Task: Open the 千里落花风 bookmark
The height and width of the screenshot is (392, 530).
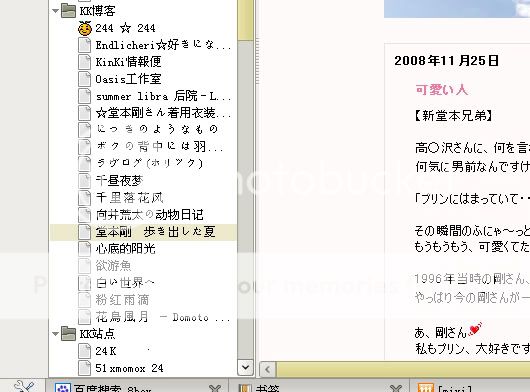Action: click(x=129, y=198)
